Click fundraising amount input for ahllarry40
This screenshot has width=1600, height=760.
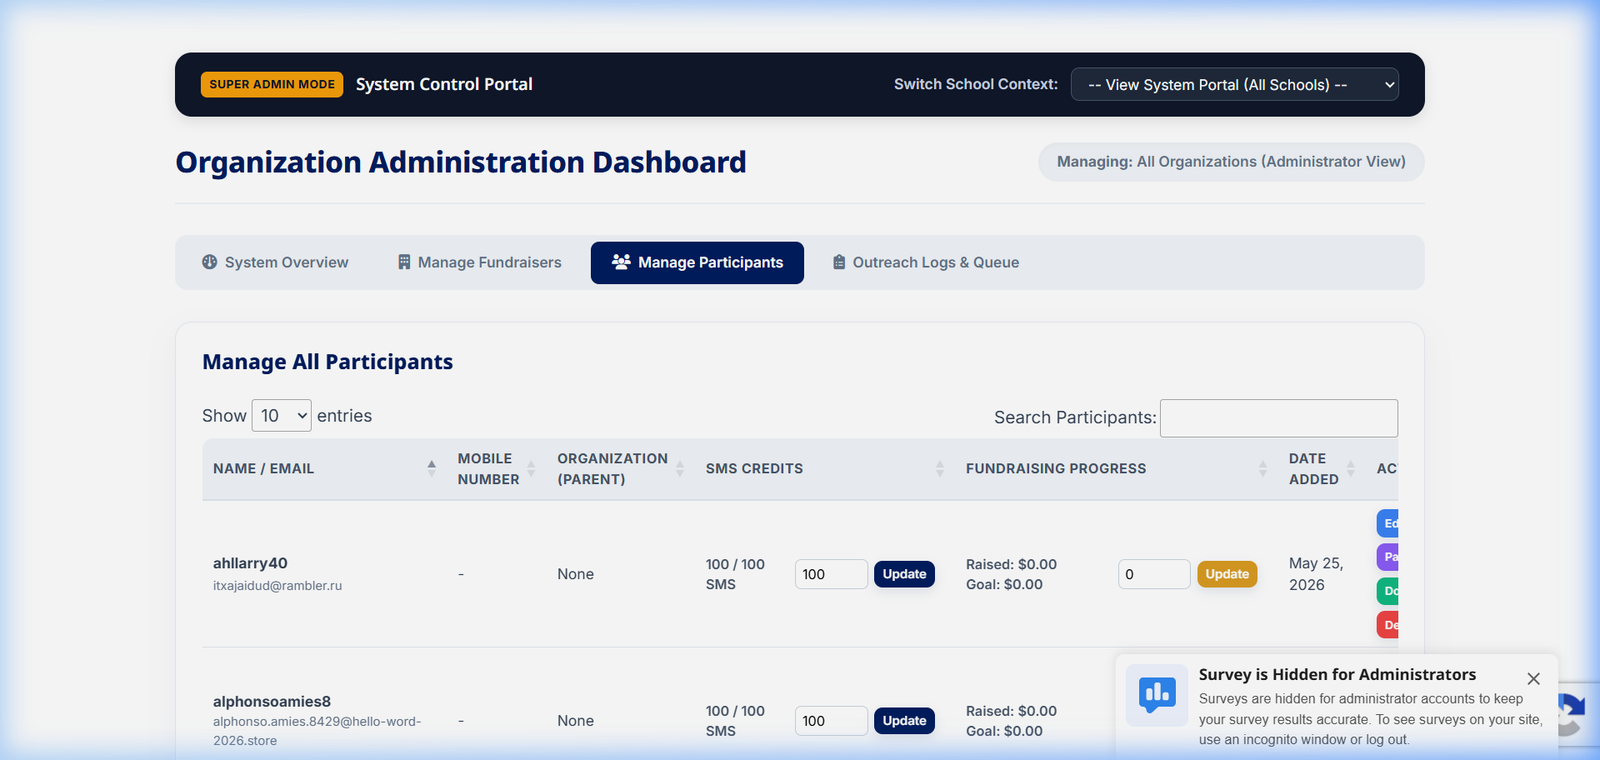(x=1154, y=574)
